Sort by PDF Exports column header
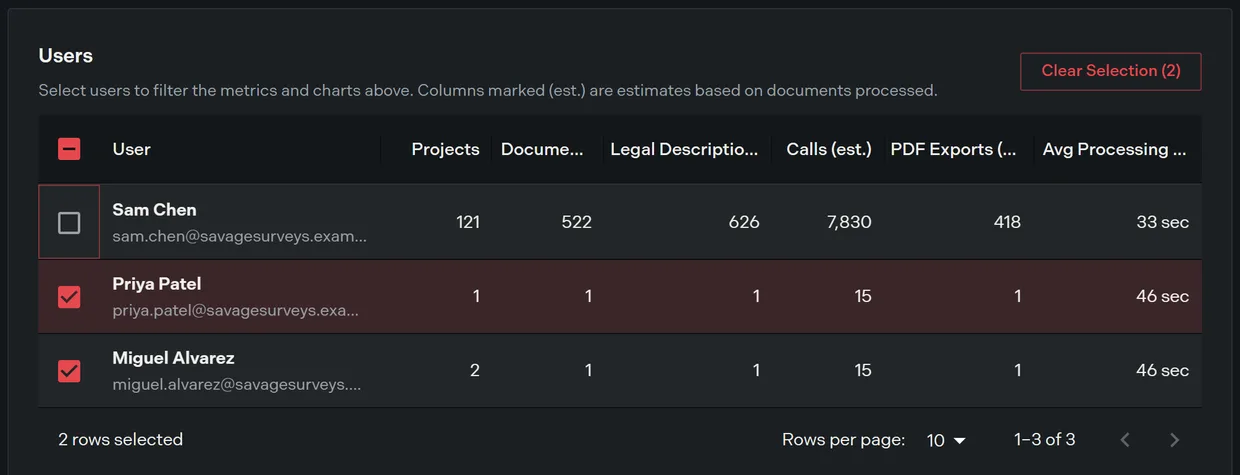1240x475 pixels. coord(954,149)
